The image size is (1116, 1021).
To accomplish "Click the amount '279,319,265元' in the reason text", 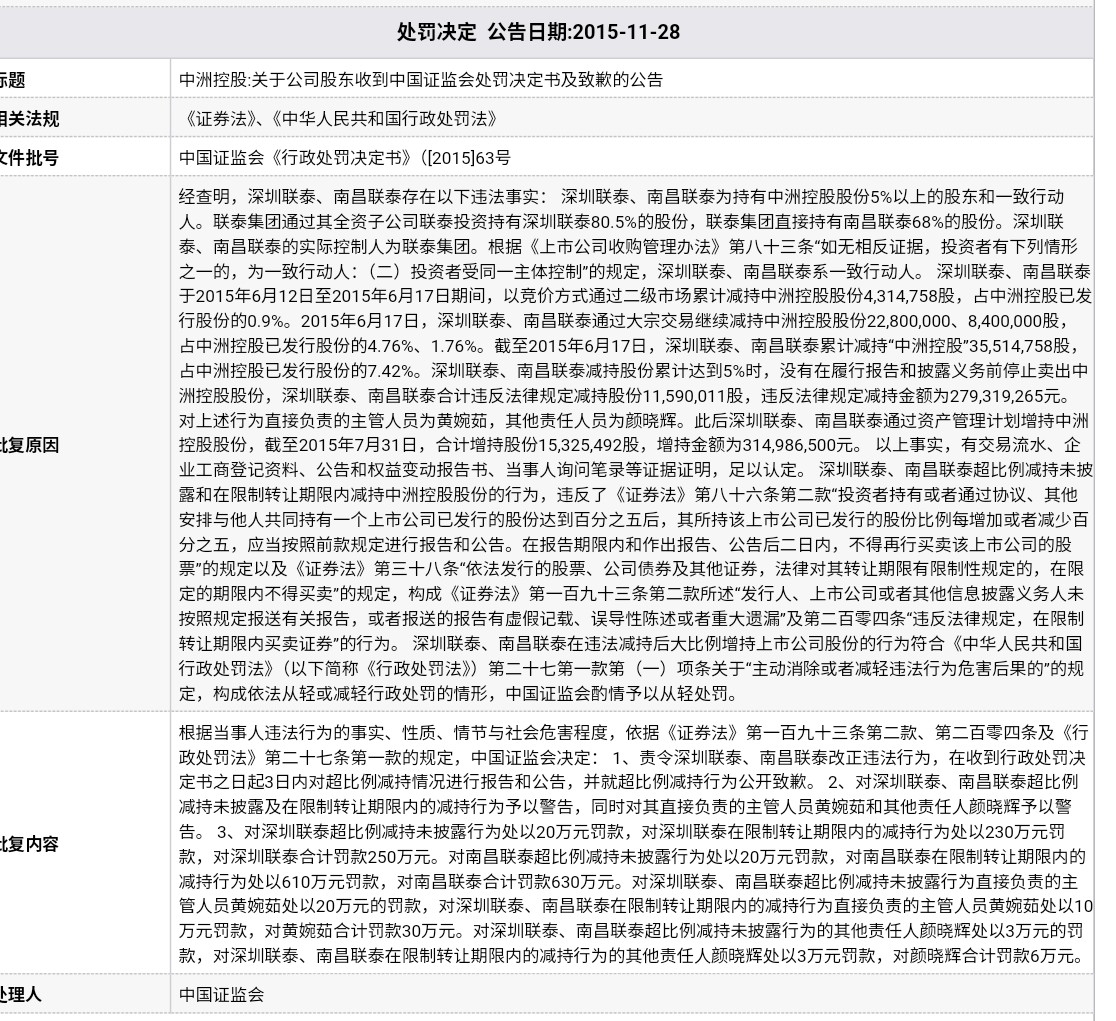I will (x=1004, y=396).
